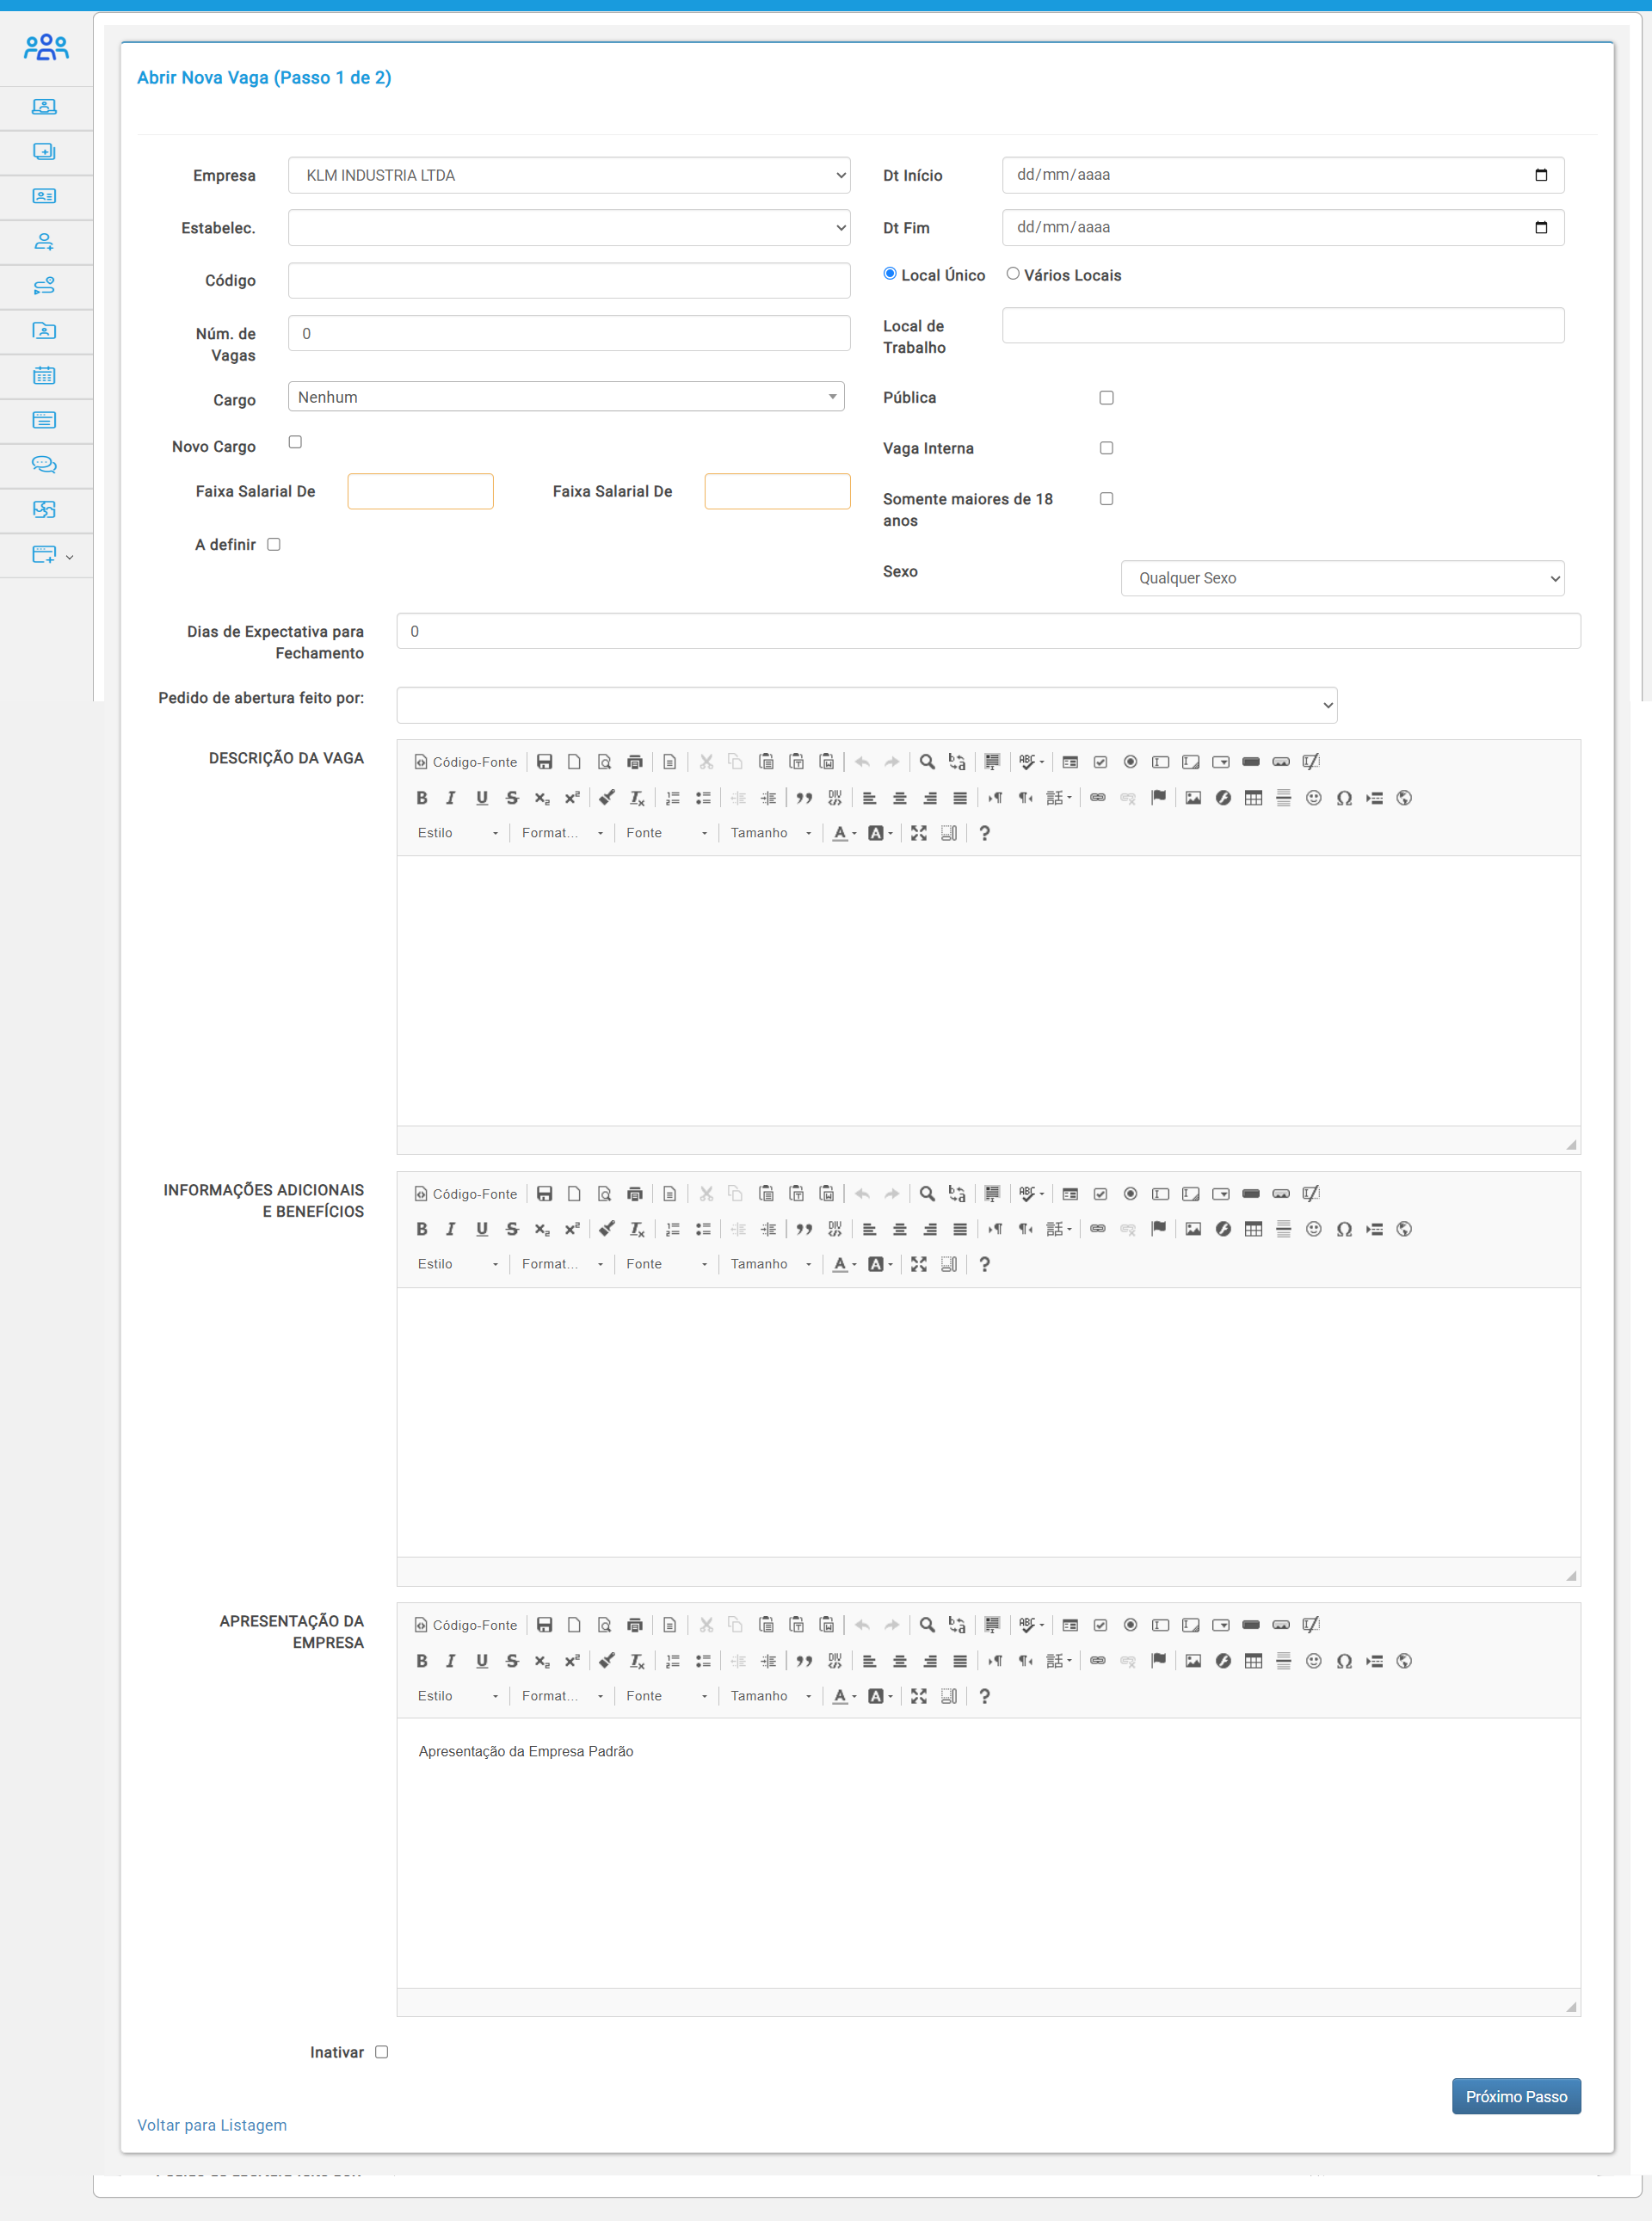Click the help question mark in the Descrição da Vaga editor
The image size is (1652, 2221).
984,833
